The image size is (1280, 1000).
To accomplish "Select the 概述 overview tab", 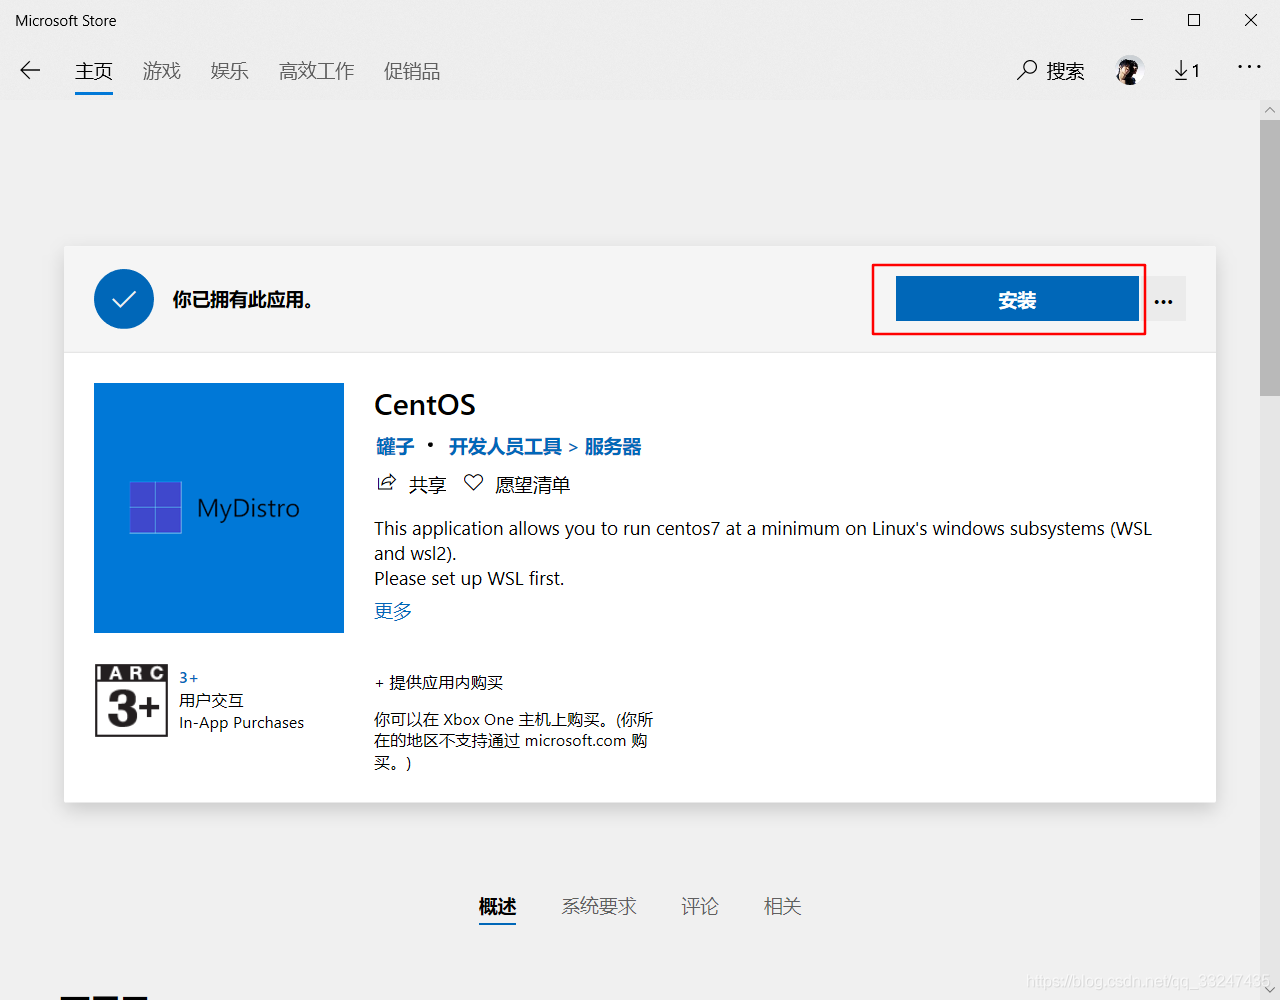I will click(497, 906).
